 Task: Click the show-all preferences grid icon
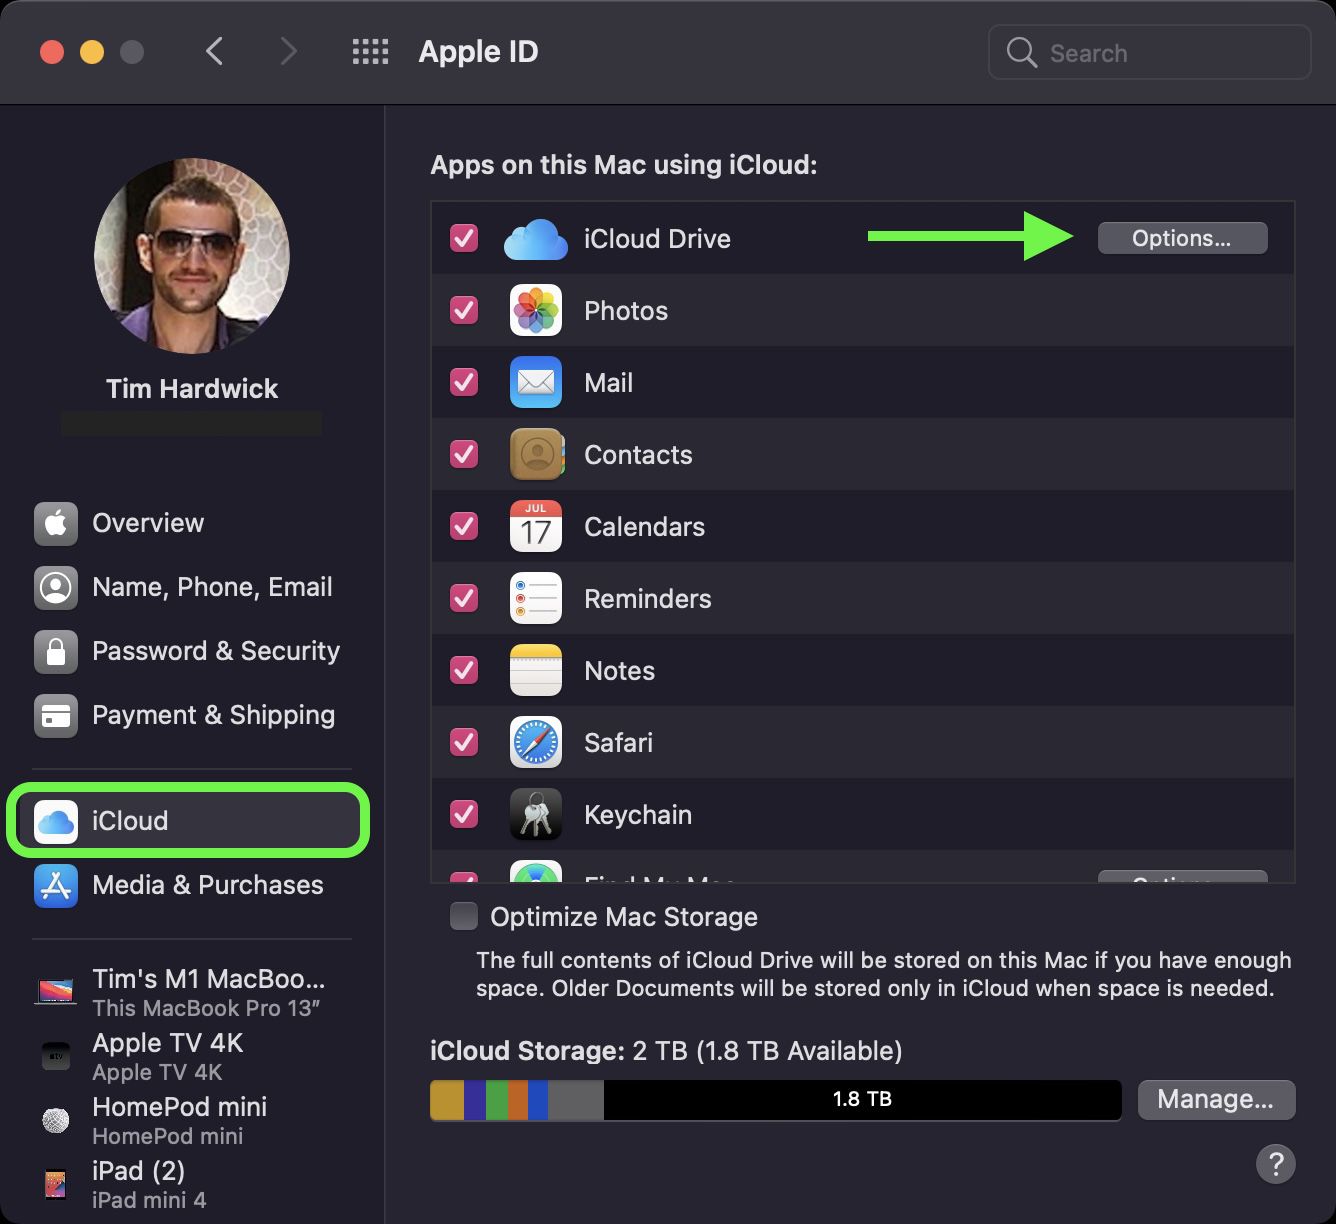pos(370,51)
